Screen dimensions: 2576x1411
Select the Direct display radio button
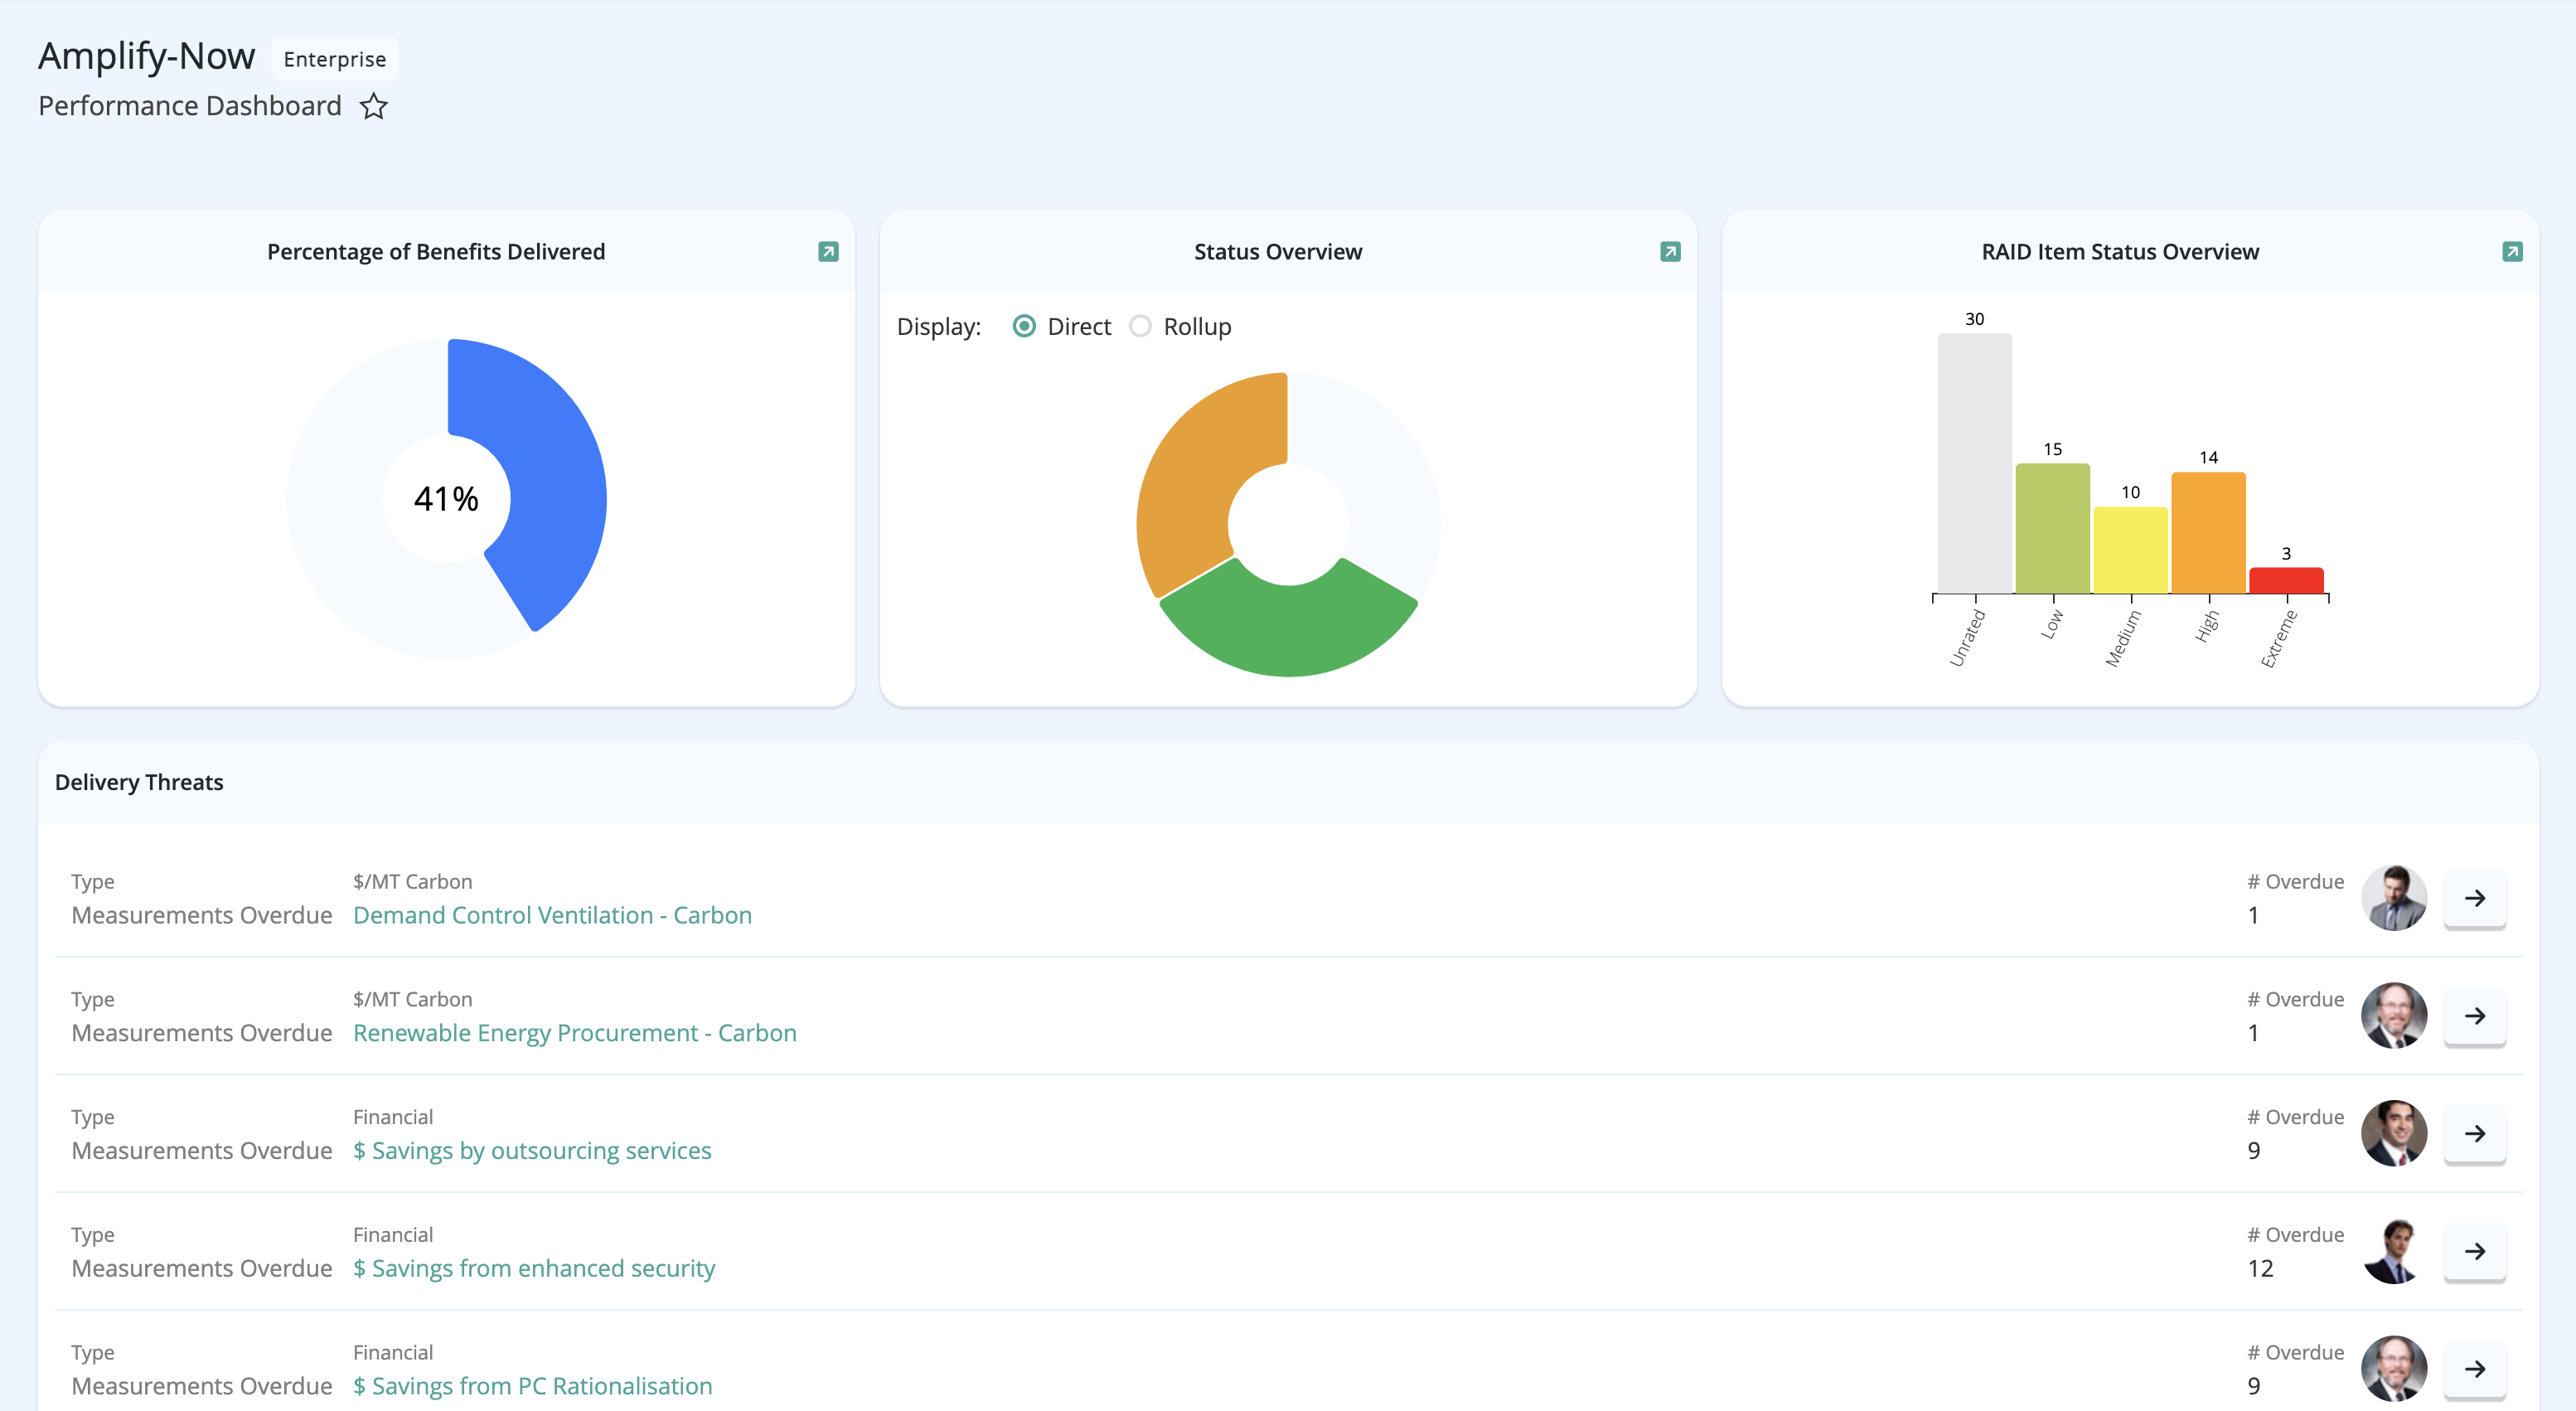click(1024, 326)
